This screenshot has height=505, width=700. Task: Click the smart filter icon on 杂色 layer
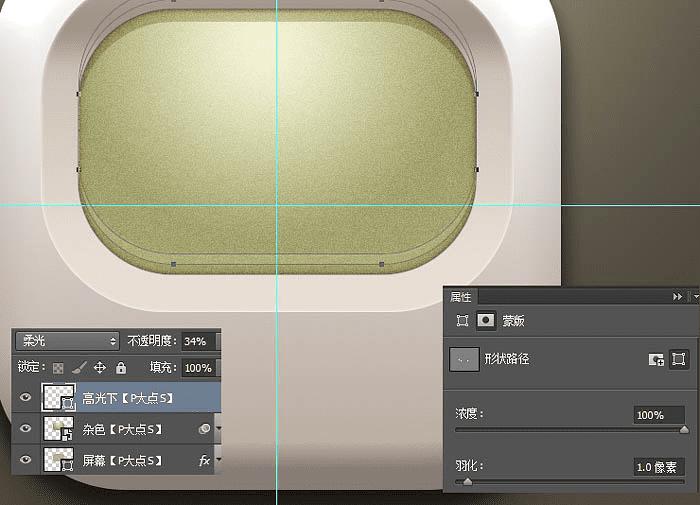[x=204, y=429]
